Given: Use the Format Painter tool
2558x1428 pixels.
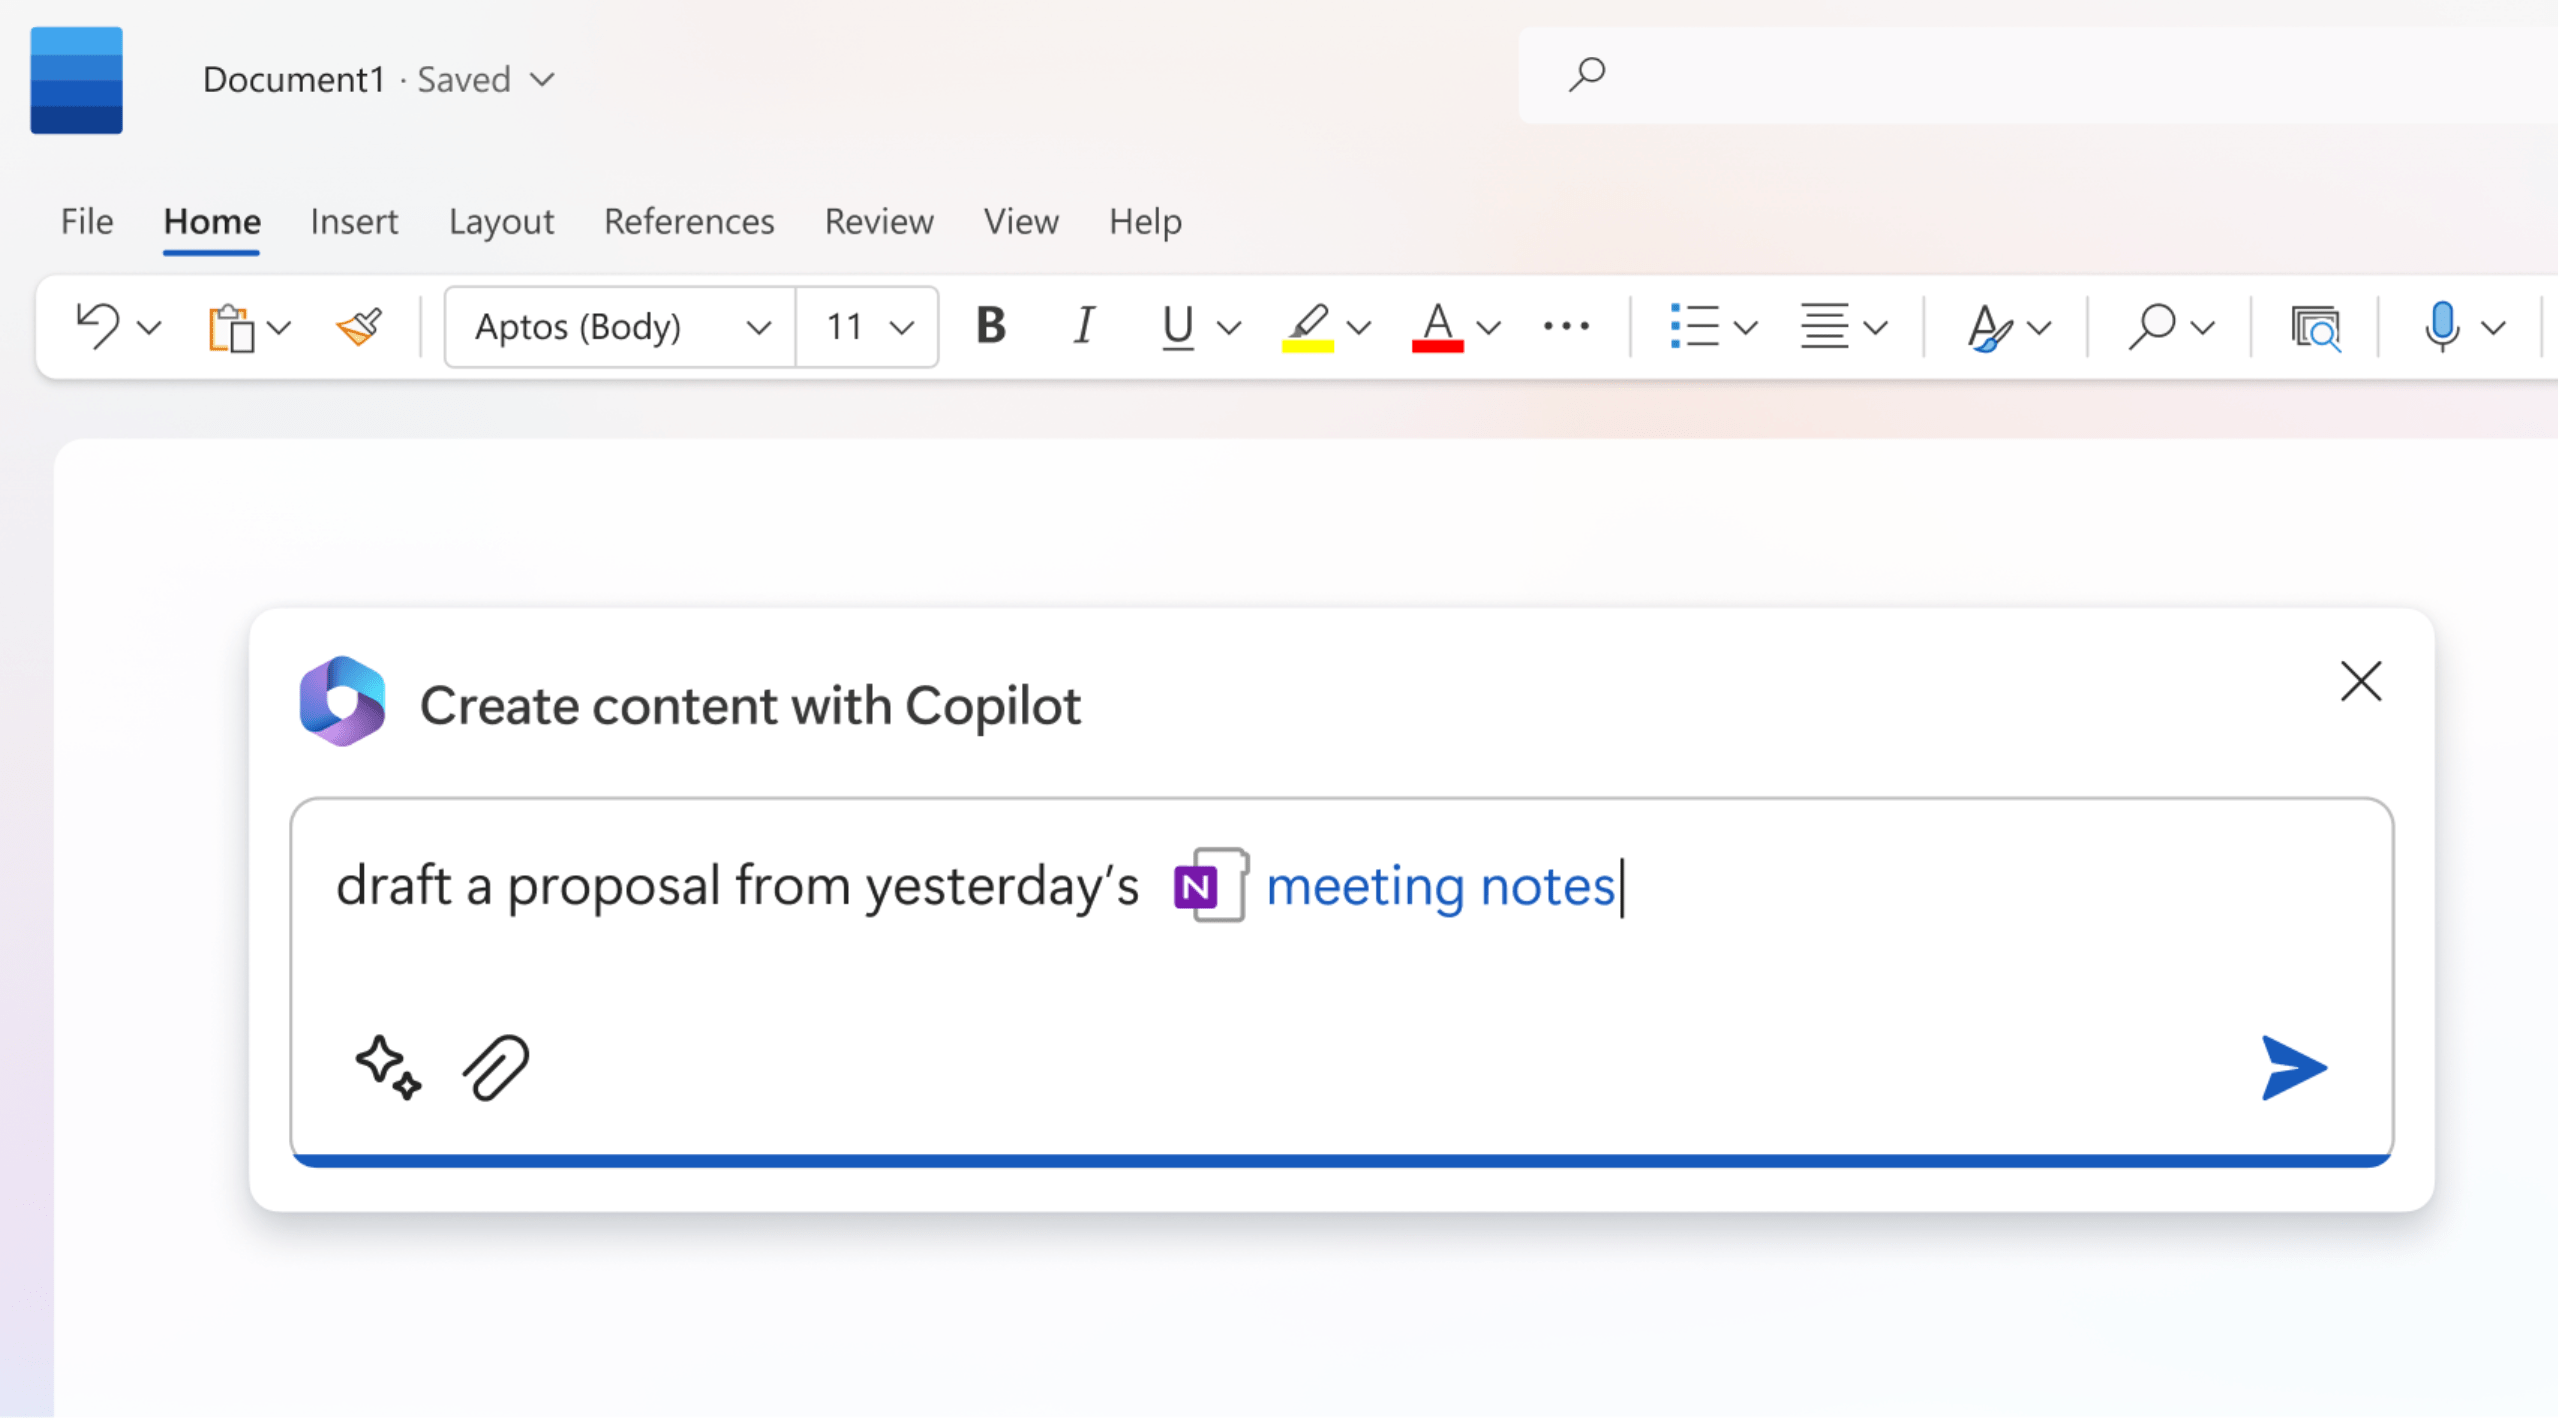Looking at the screenshot, I should tap(359, 326).
